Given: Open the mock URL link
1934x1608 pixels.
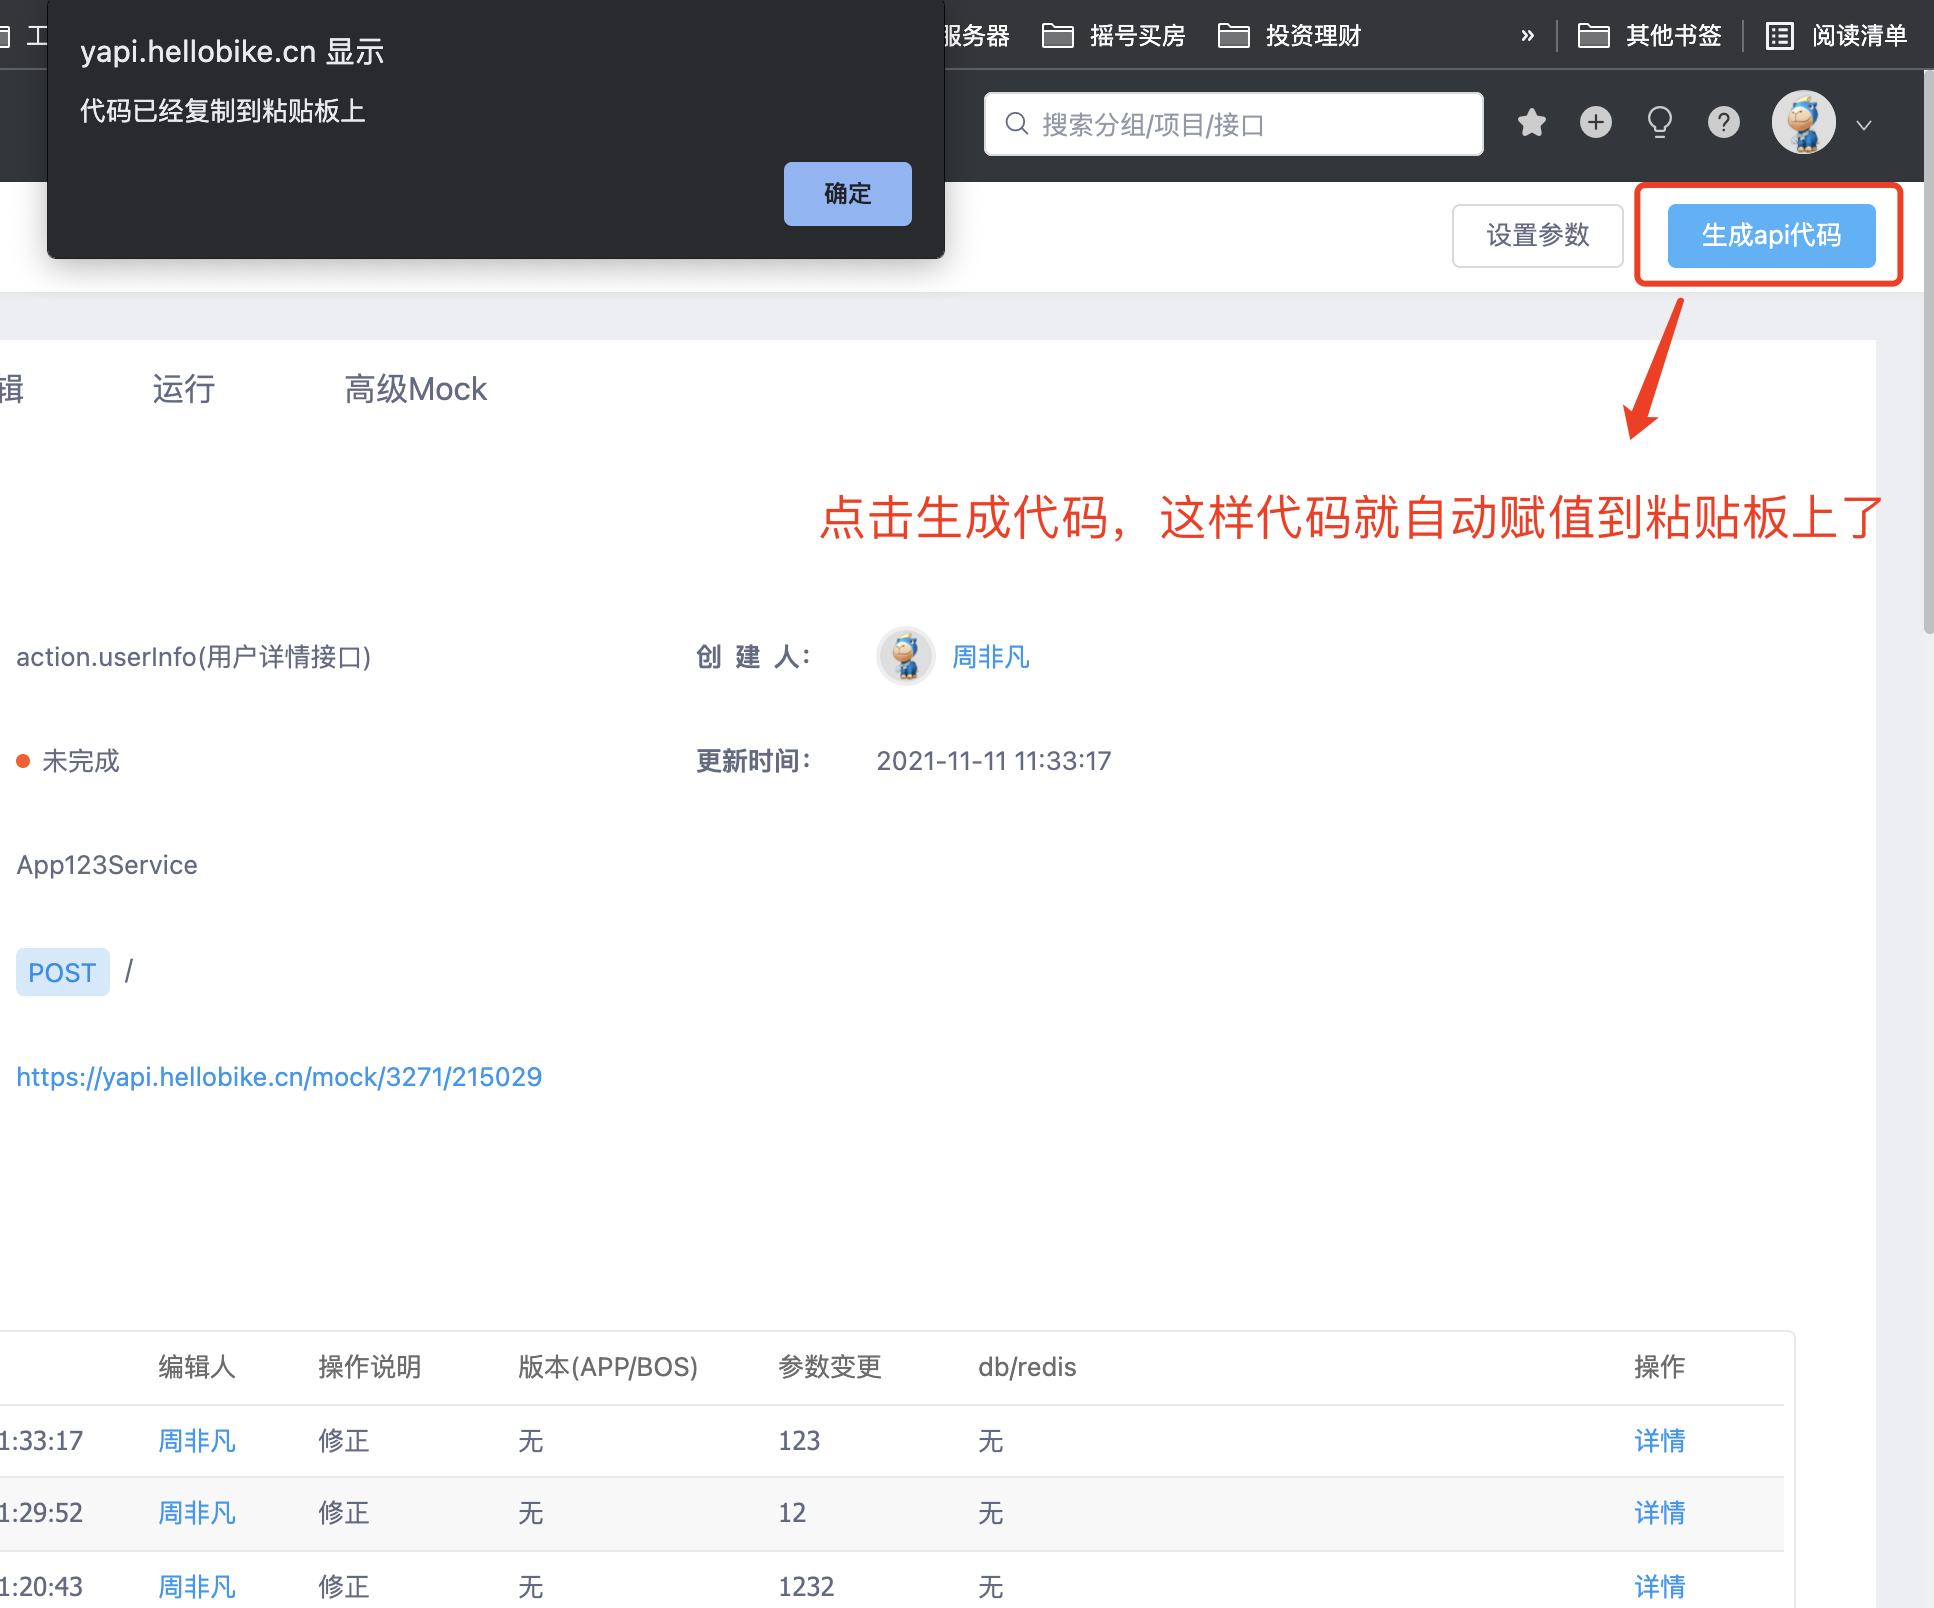Looking at the screenshot, I should (279, 1077).
